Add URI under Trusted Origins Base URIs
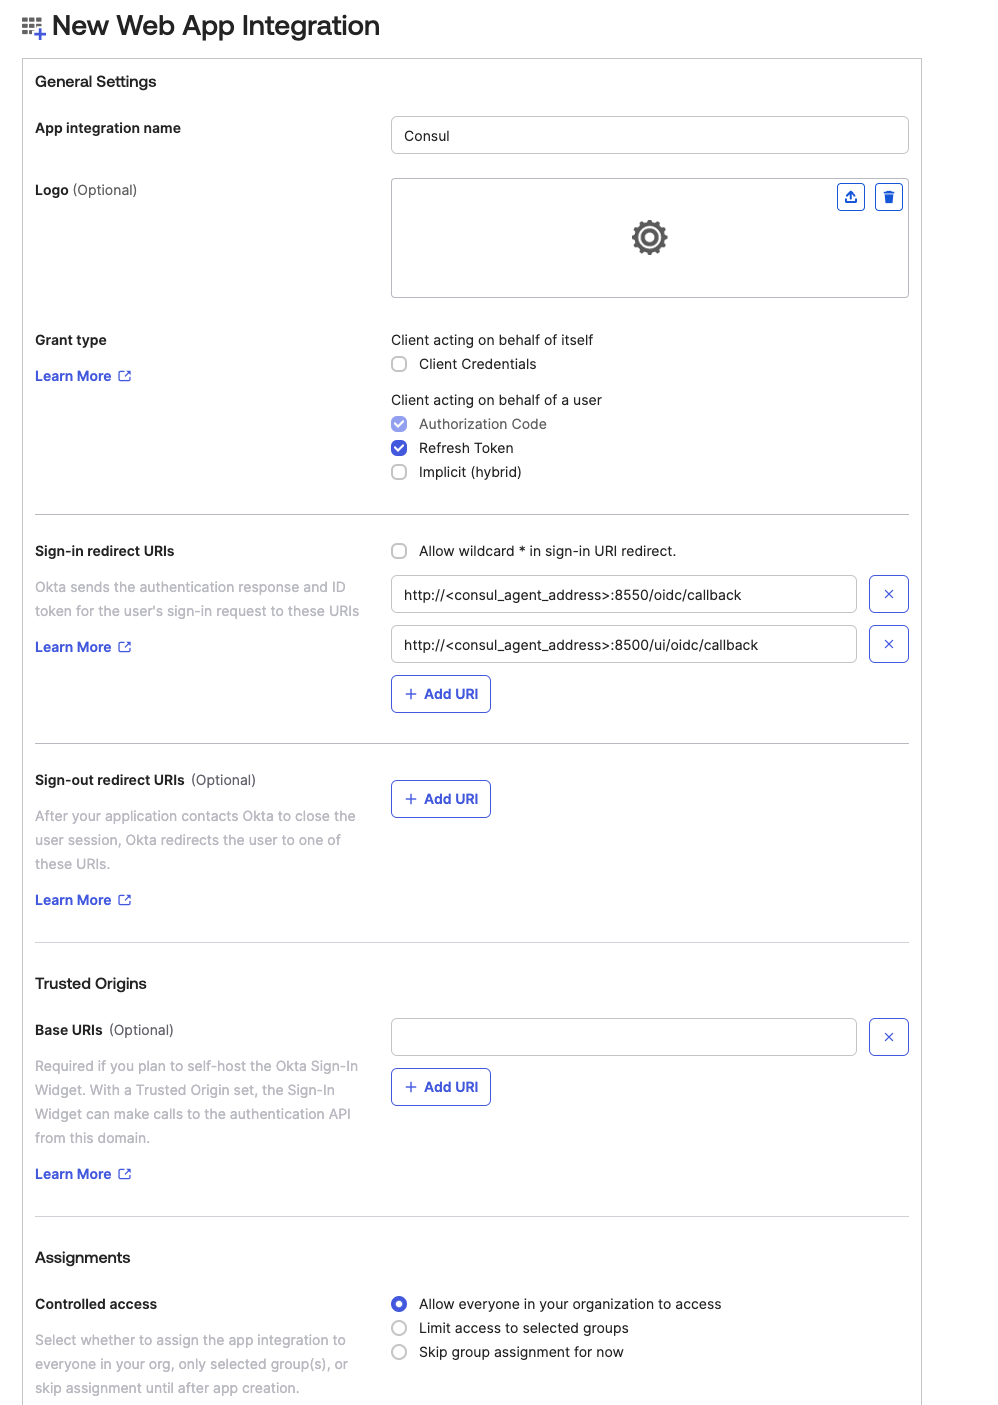The width and height of the screenshot is (998, 1405). (440, 1087)
